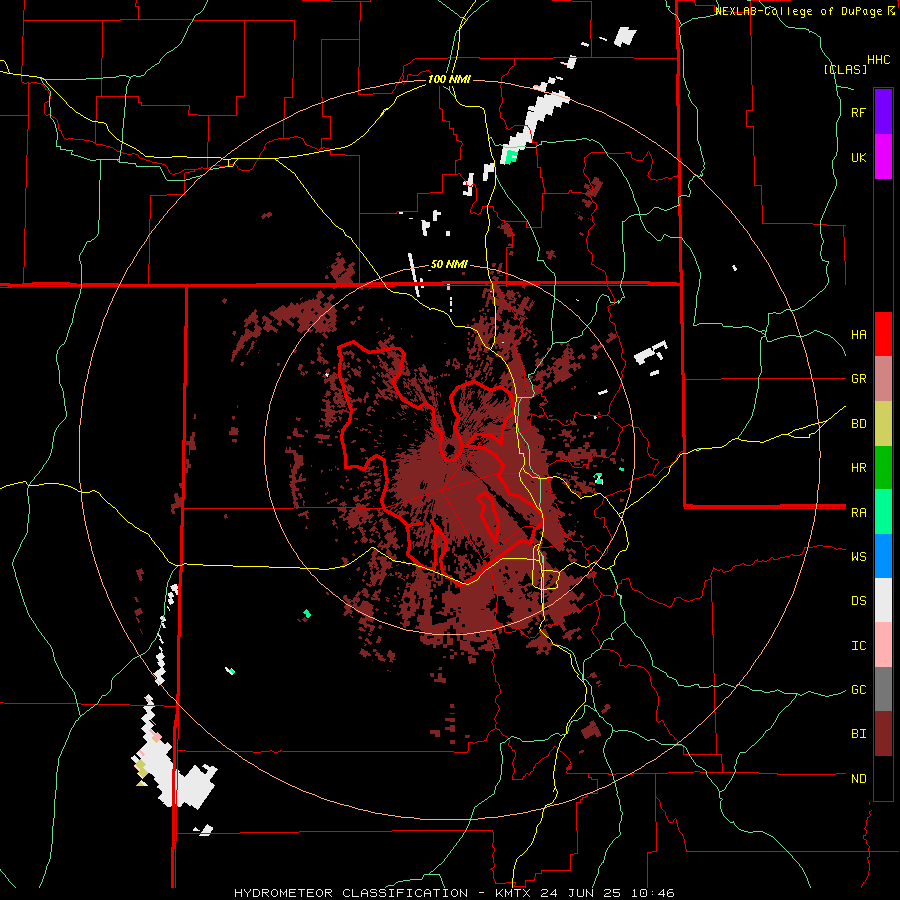This screenshot has width=900, height=900.
Task: Click the UK legend label
Action: 859,157
